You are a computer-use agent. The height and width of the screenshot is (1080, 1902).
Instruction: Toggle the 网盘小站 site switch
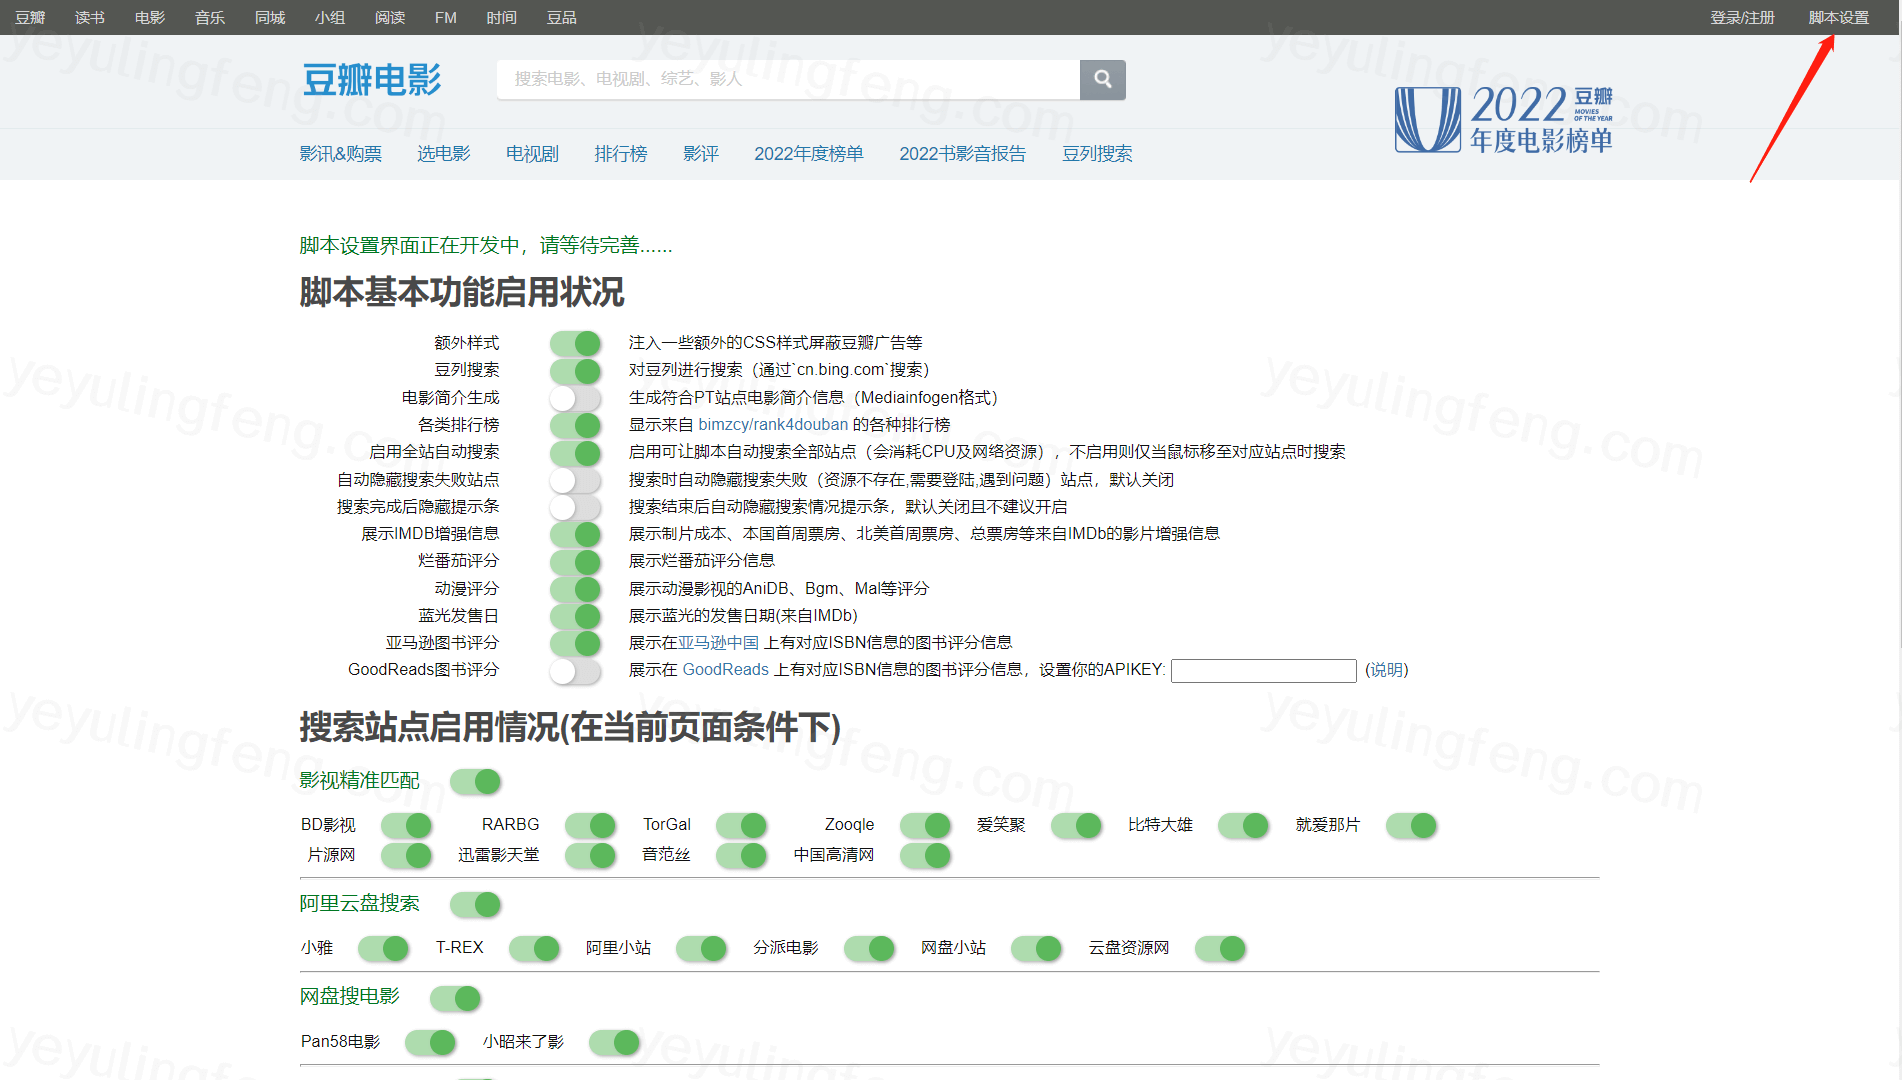click(x=1036, y=948)
